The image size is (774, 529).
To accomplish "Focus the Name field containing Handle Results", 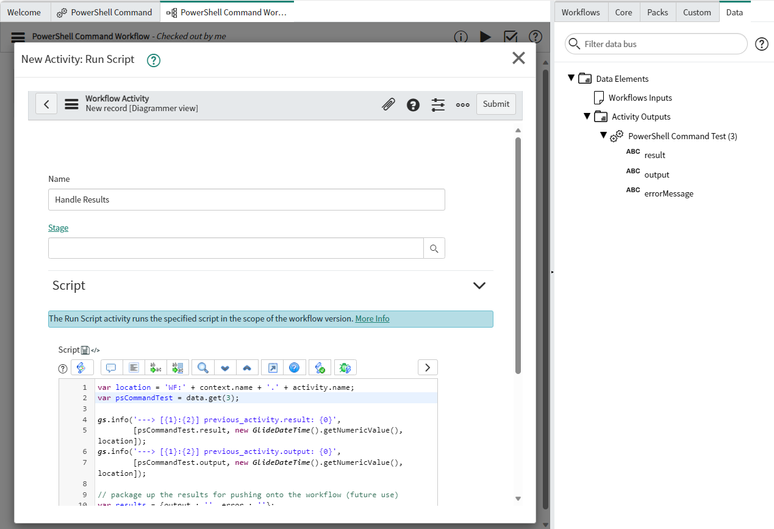I will [x=246, y=199].
